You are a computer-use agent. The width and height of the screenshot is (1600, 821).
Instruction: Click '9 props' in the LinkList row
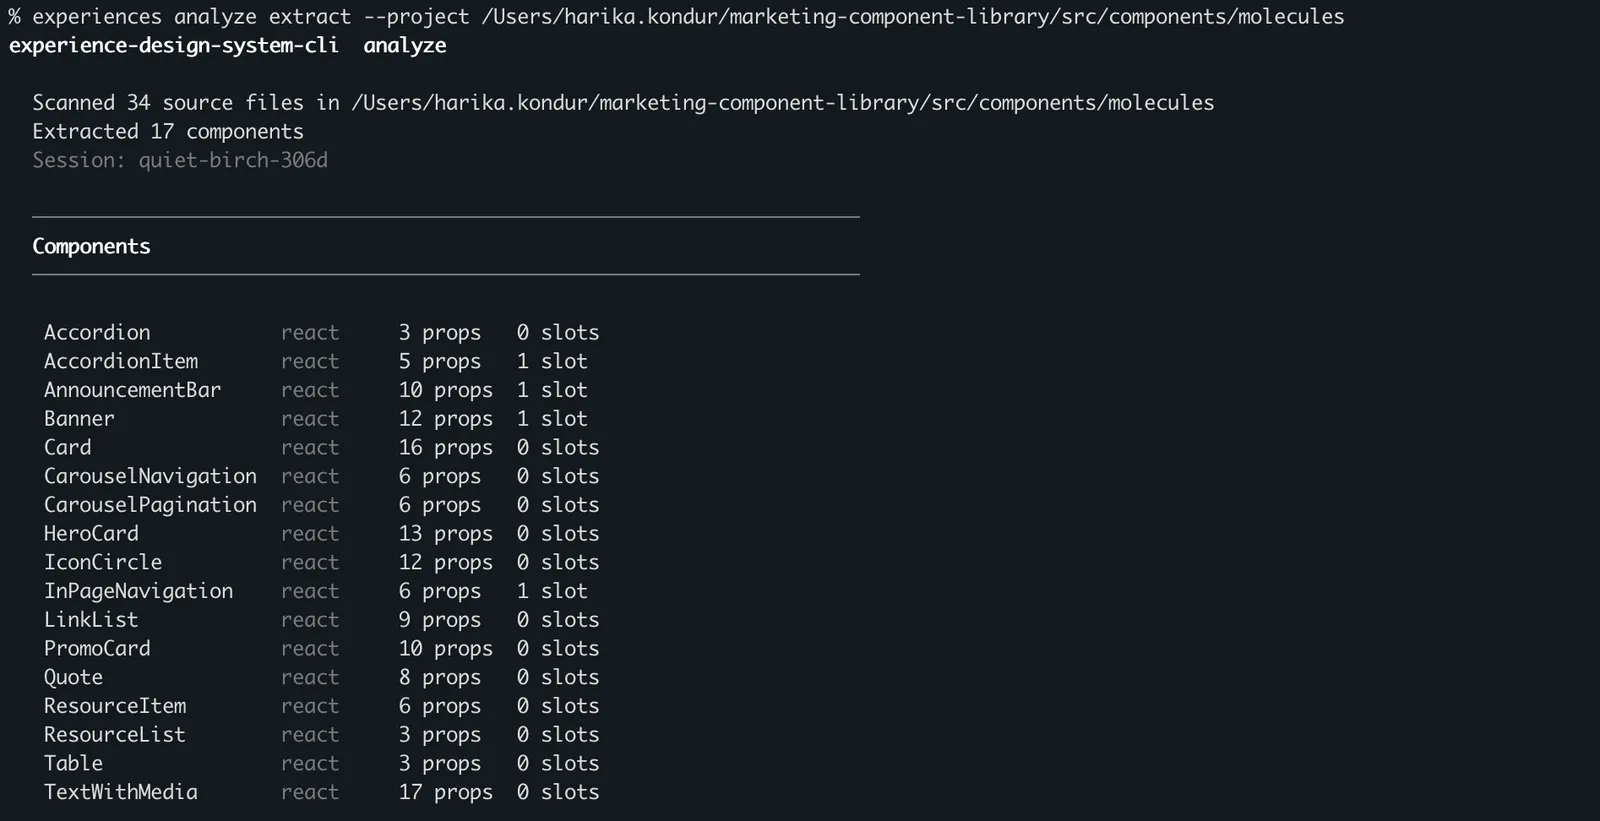440,620
